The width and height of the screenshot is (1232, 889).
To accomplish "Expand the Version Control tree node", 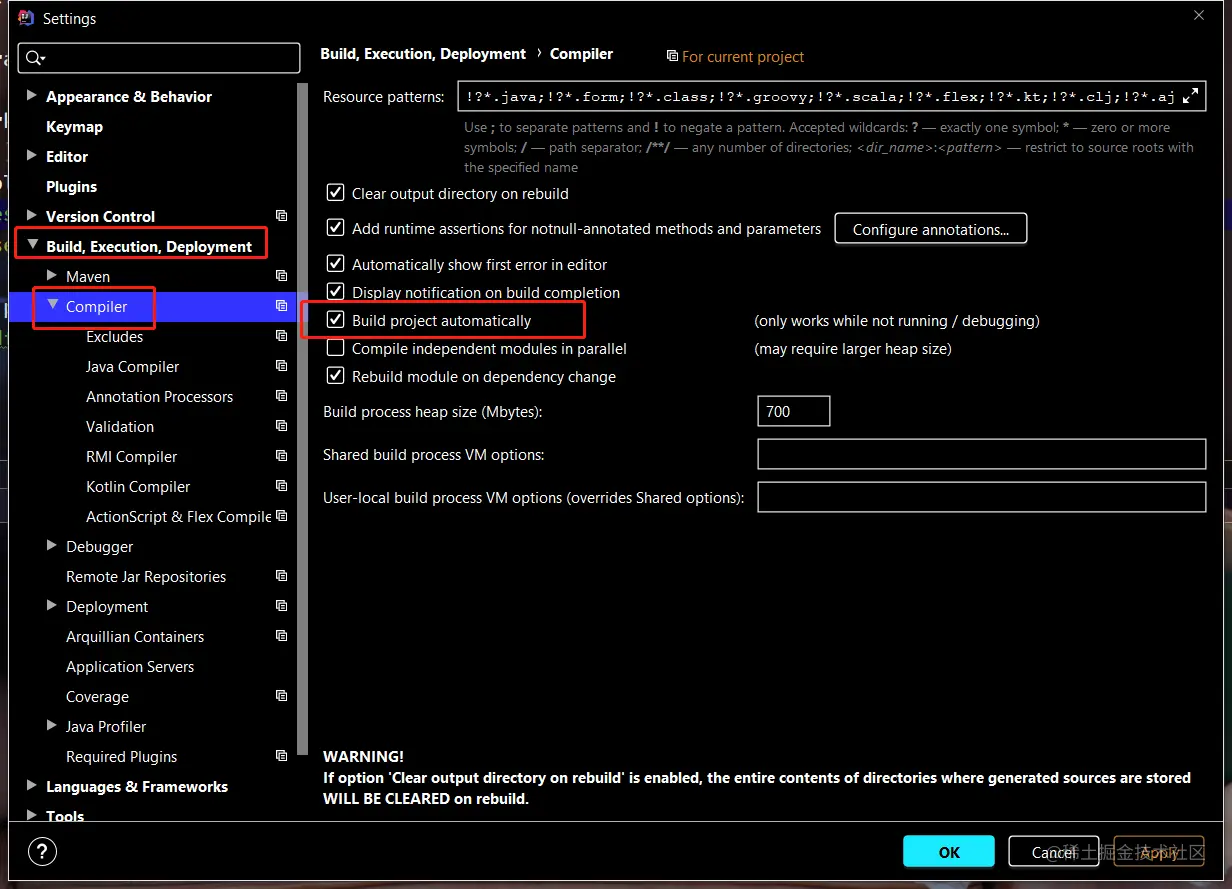I will (x=32, y=216).
